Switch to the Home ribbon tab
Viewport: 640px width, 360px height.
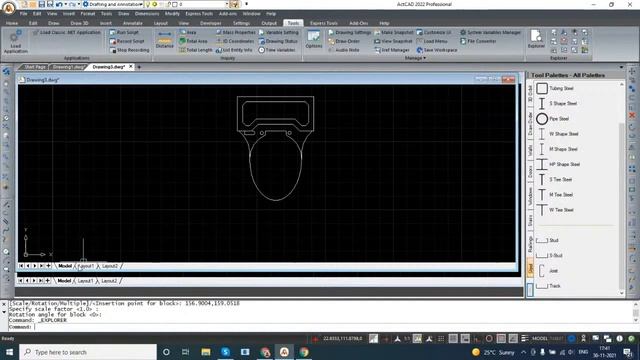coord(12,23)
